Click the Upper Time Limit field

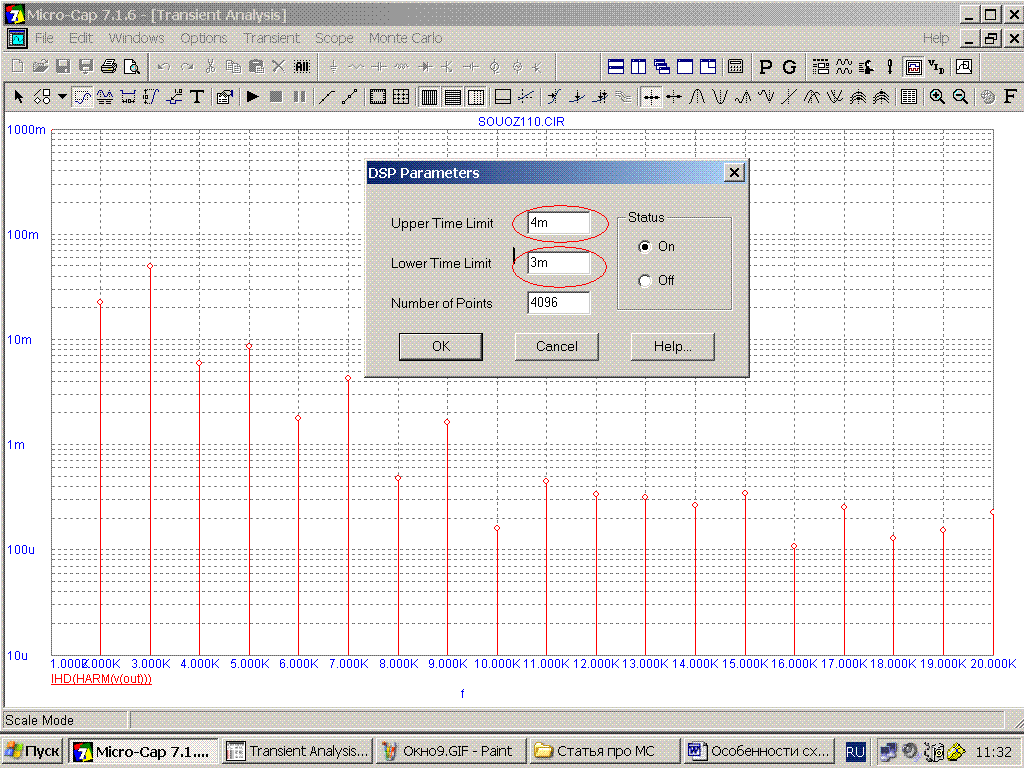point(559,224)
